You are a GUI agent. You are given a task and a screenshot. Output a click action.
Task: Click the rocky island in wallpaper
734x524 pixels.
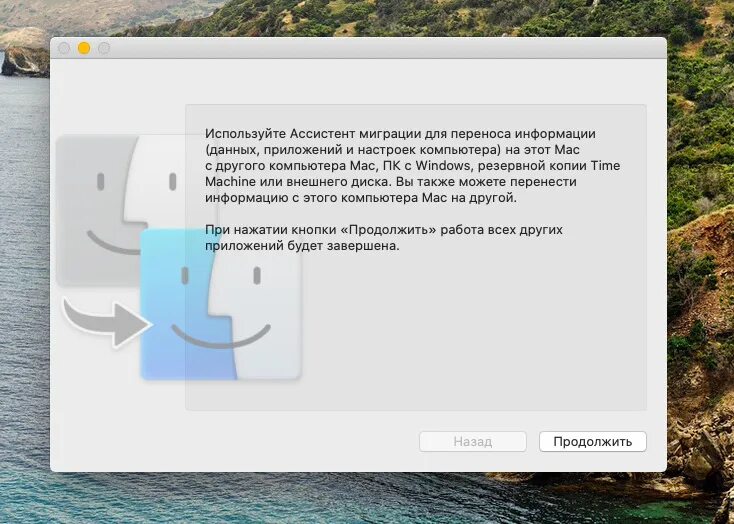click(x=24, y=54)
